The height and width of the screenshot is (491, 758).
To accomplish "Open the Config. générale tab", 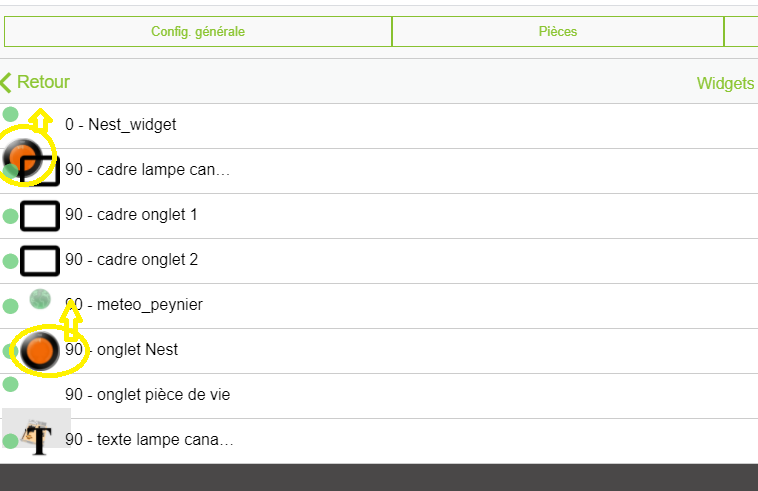I will point(198,31).
